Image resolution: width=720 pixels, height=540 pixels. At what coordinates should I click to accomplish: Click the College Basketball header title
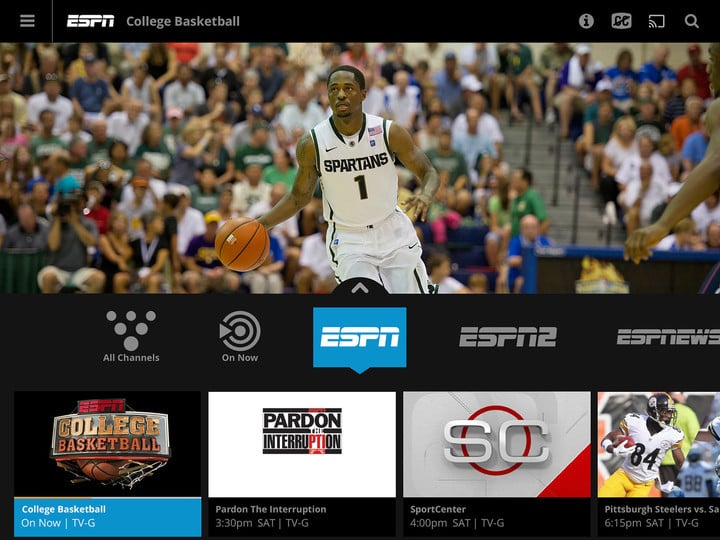click(183, 22)
